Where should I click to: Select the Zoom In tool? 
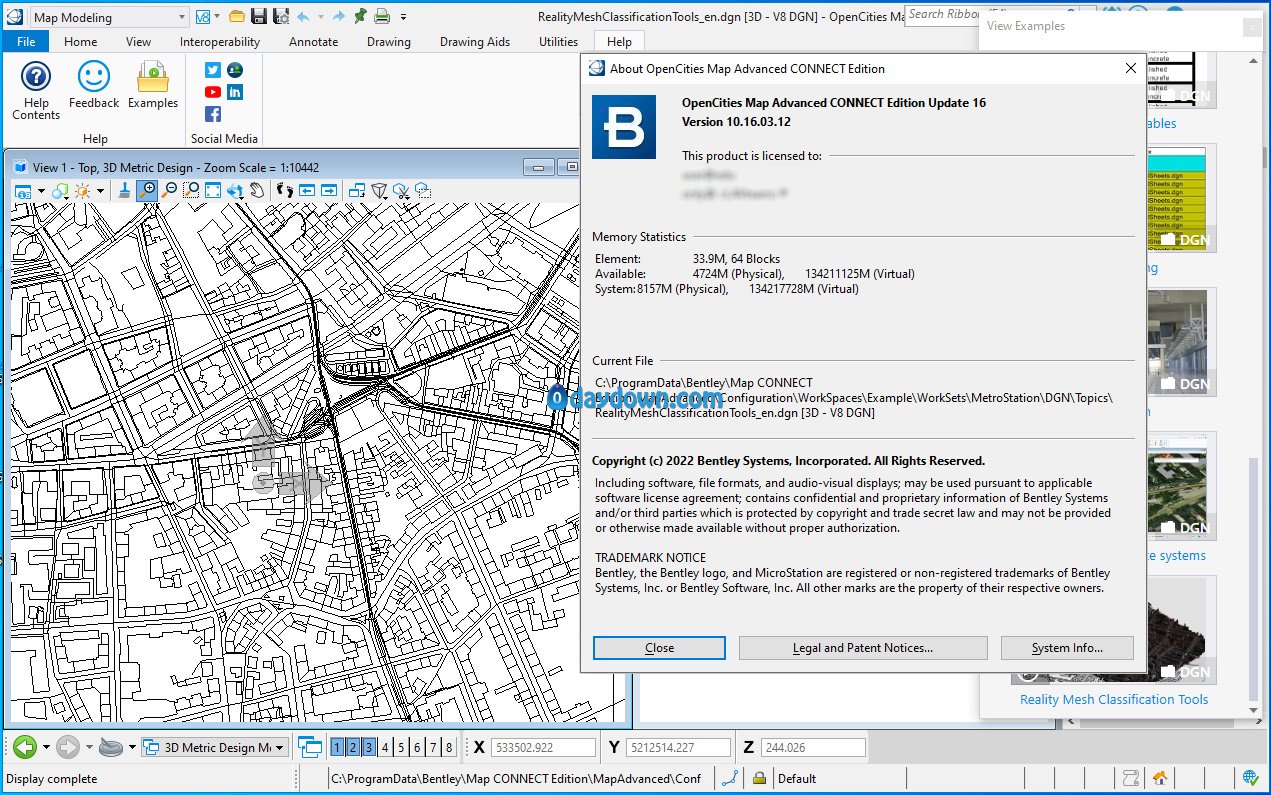click(x=148, y=190)
